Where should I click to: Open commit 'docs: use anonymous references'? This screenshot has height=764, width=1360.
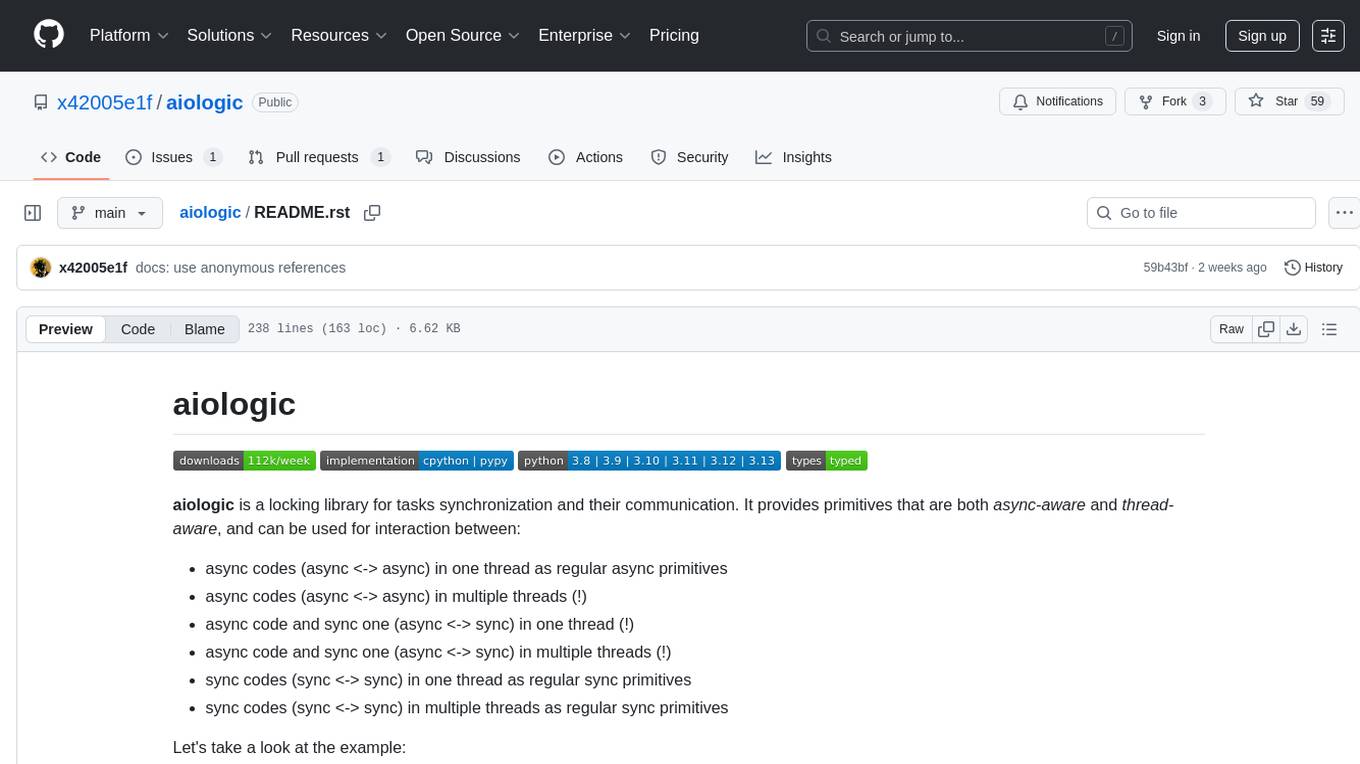click(241, 267)
